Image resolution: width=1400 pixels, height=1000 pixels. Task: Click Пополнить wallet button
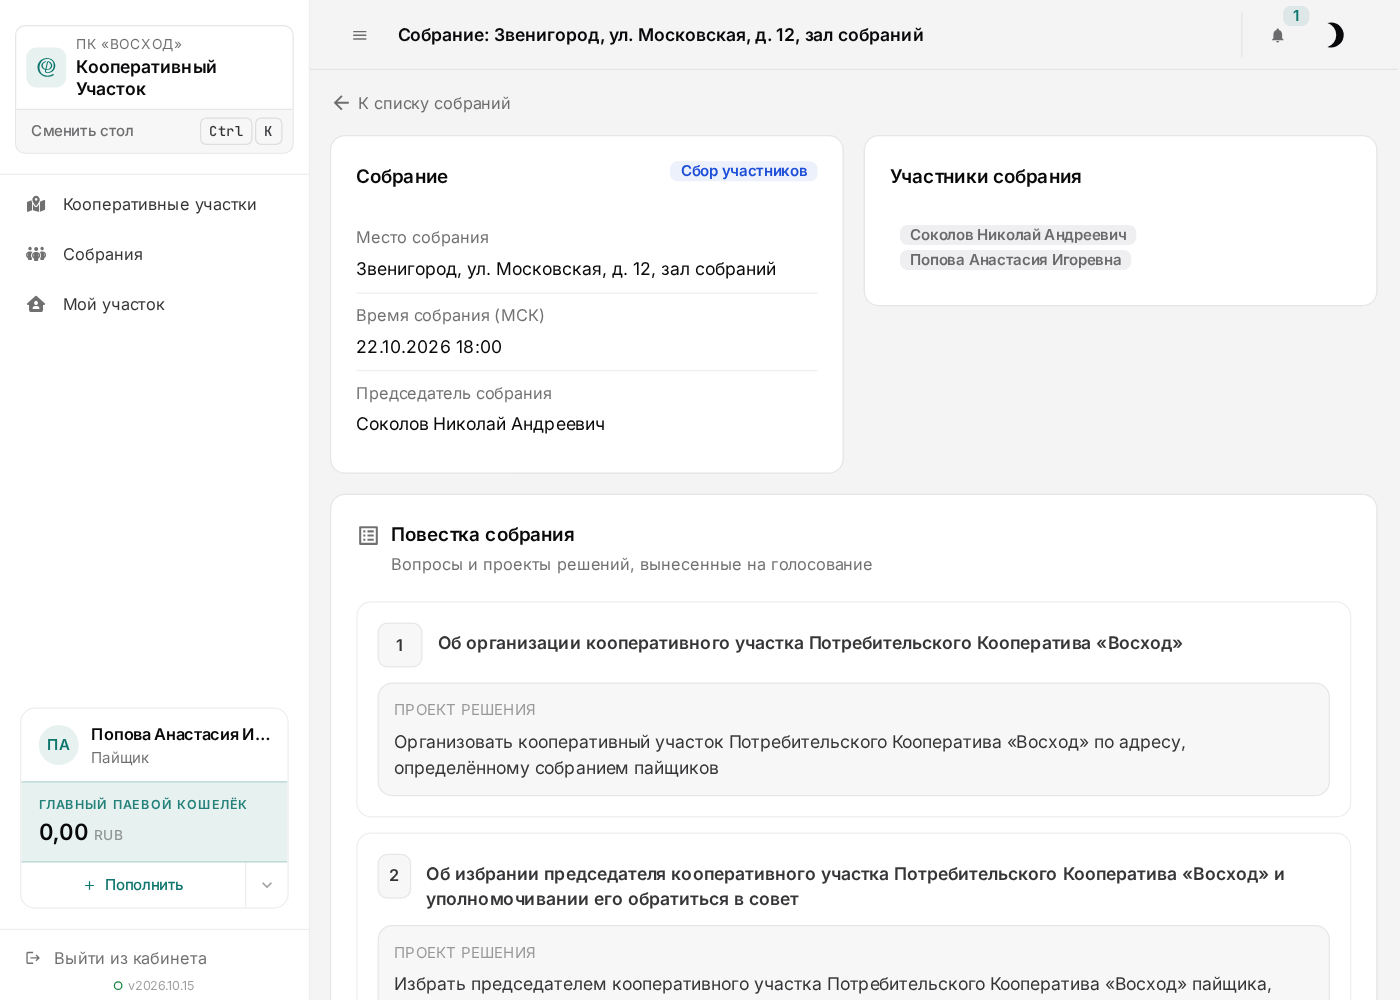tap(133, 885)
